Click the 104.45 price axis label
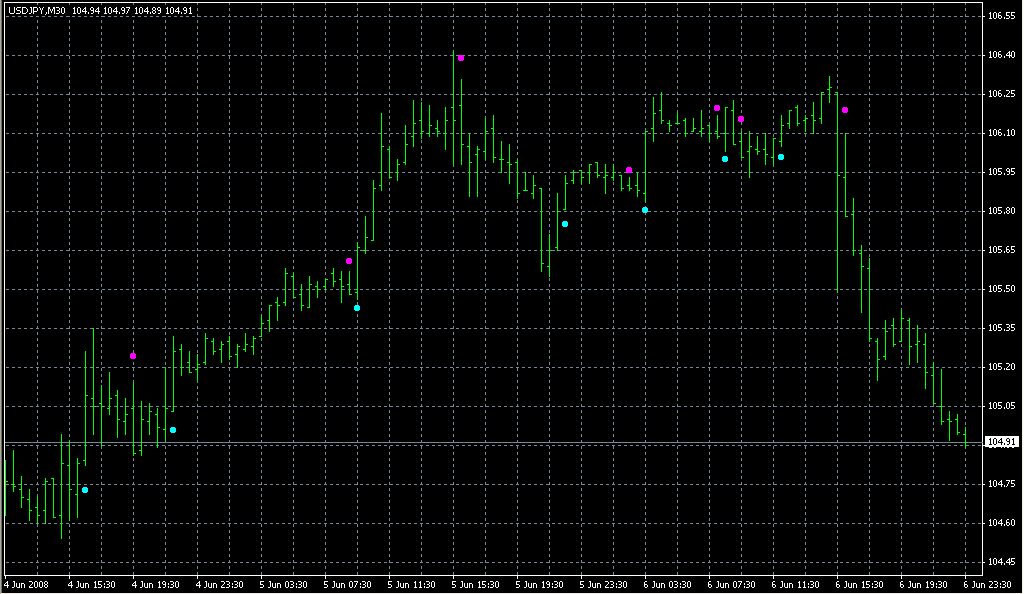This screenshot has width=1024, height=594. point(1001,562)
